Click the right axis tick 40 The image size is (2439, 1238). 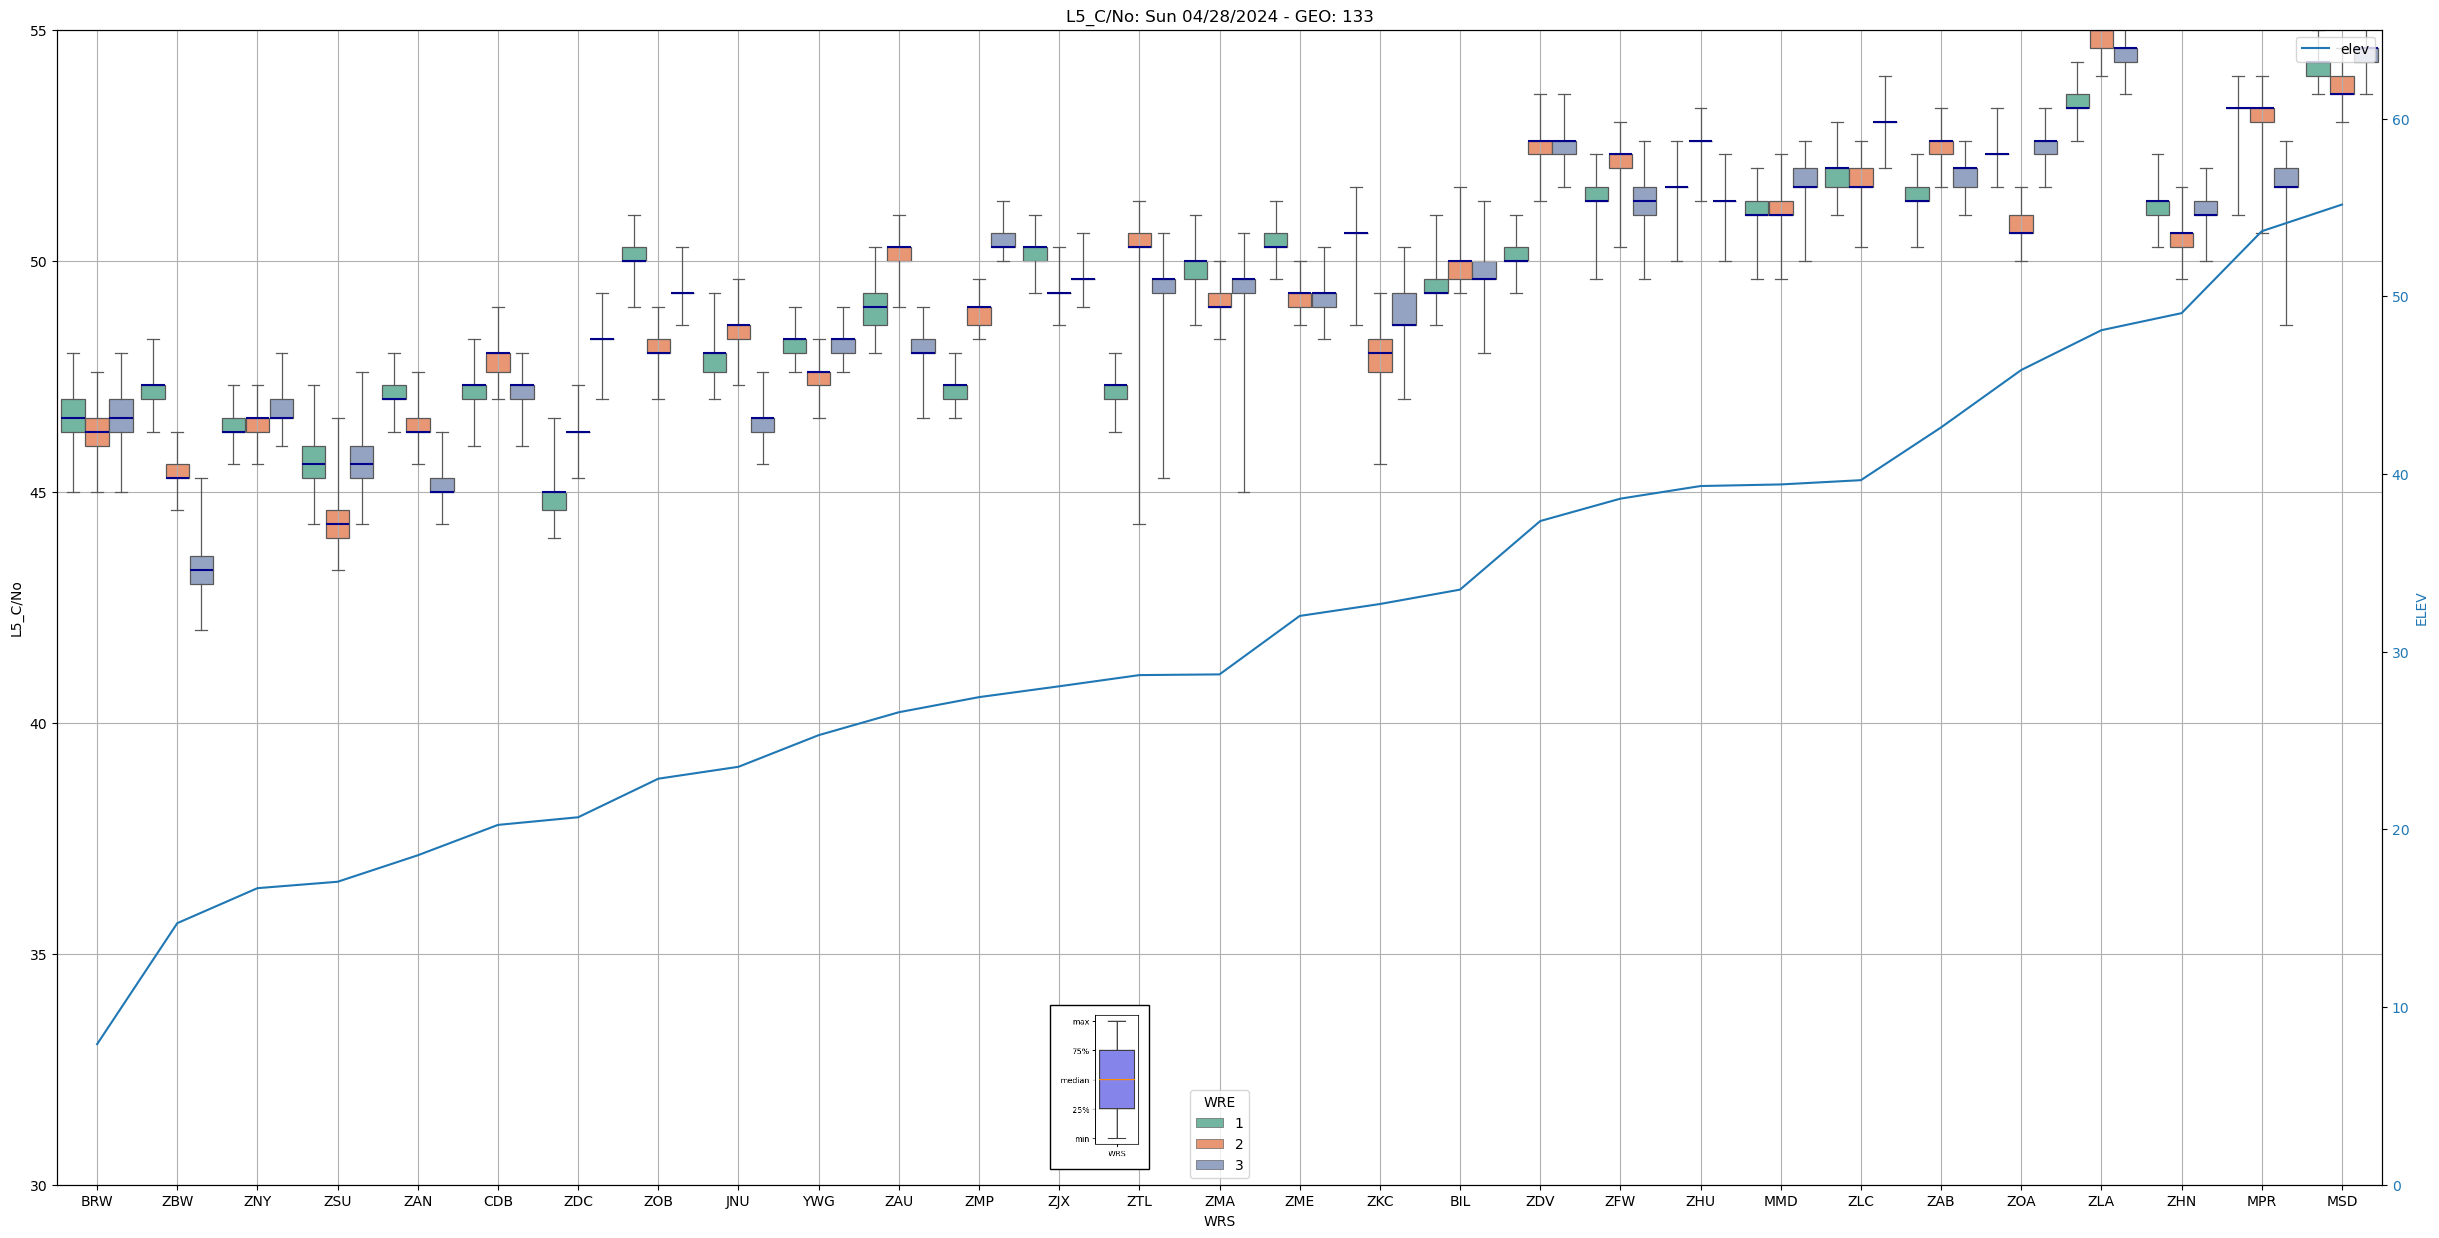point(2400,475)
